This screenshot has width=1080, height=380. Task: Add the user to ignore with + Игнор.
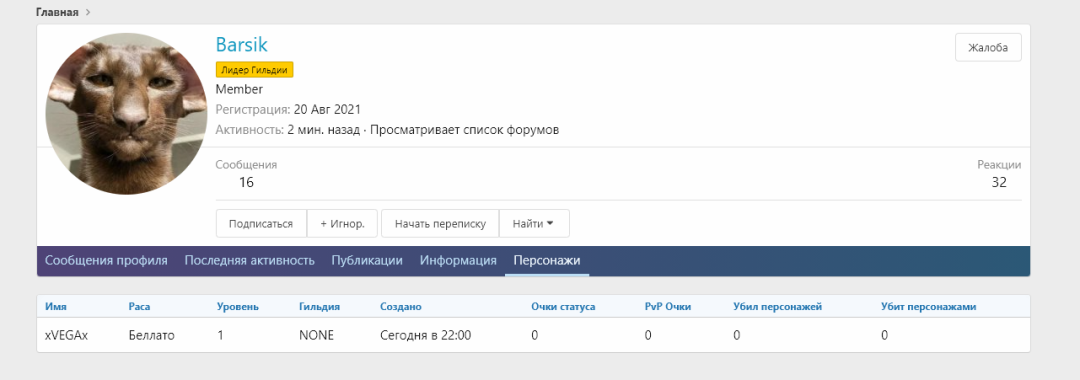point(342,224)
